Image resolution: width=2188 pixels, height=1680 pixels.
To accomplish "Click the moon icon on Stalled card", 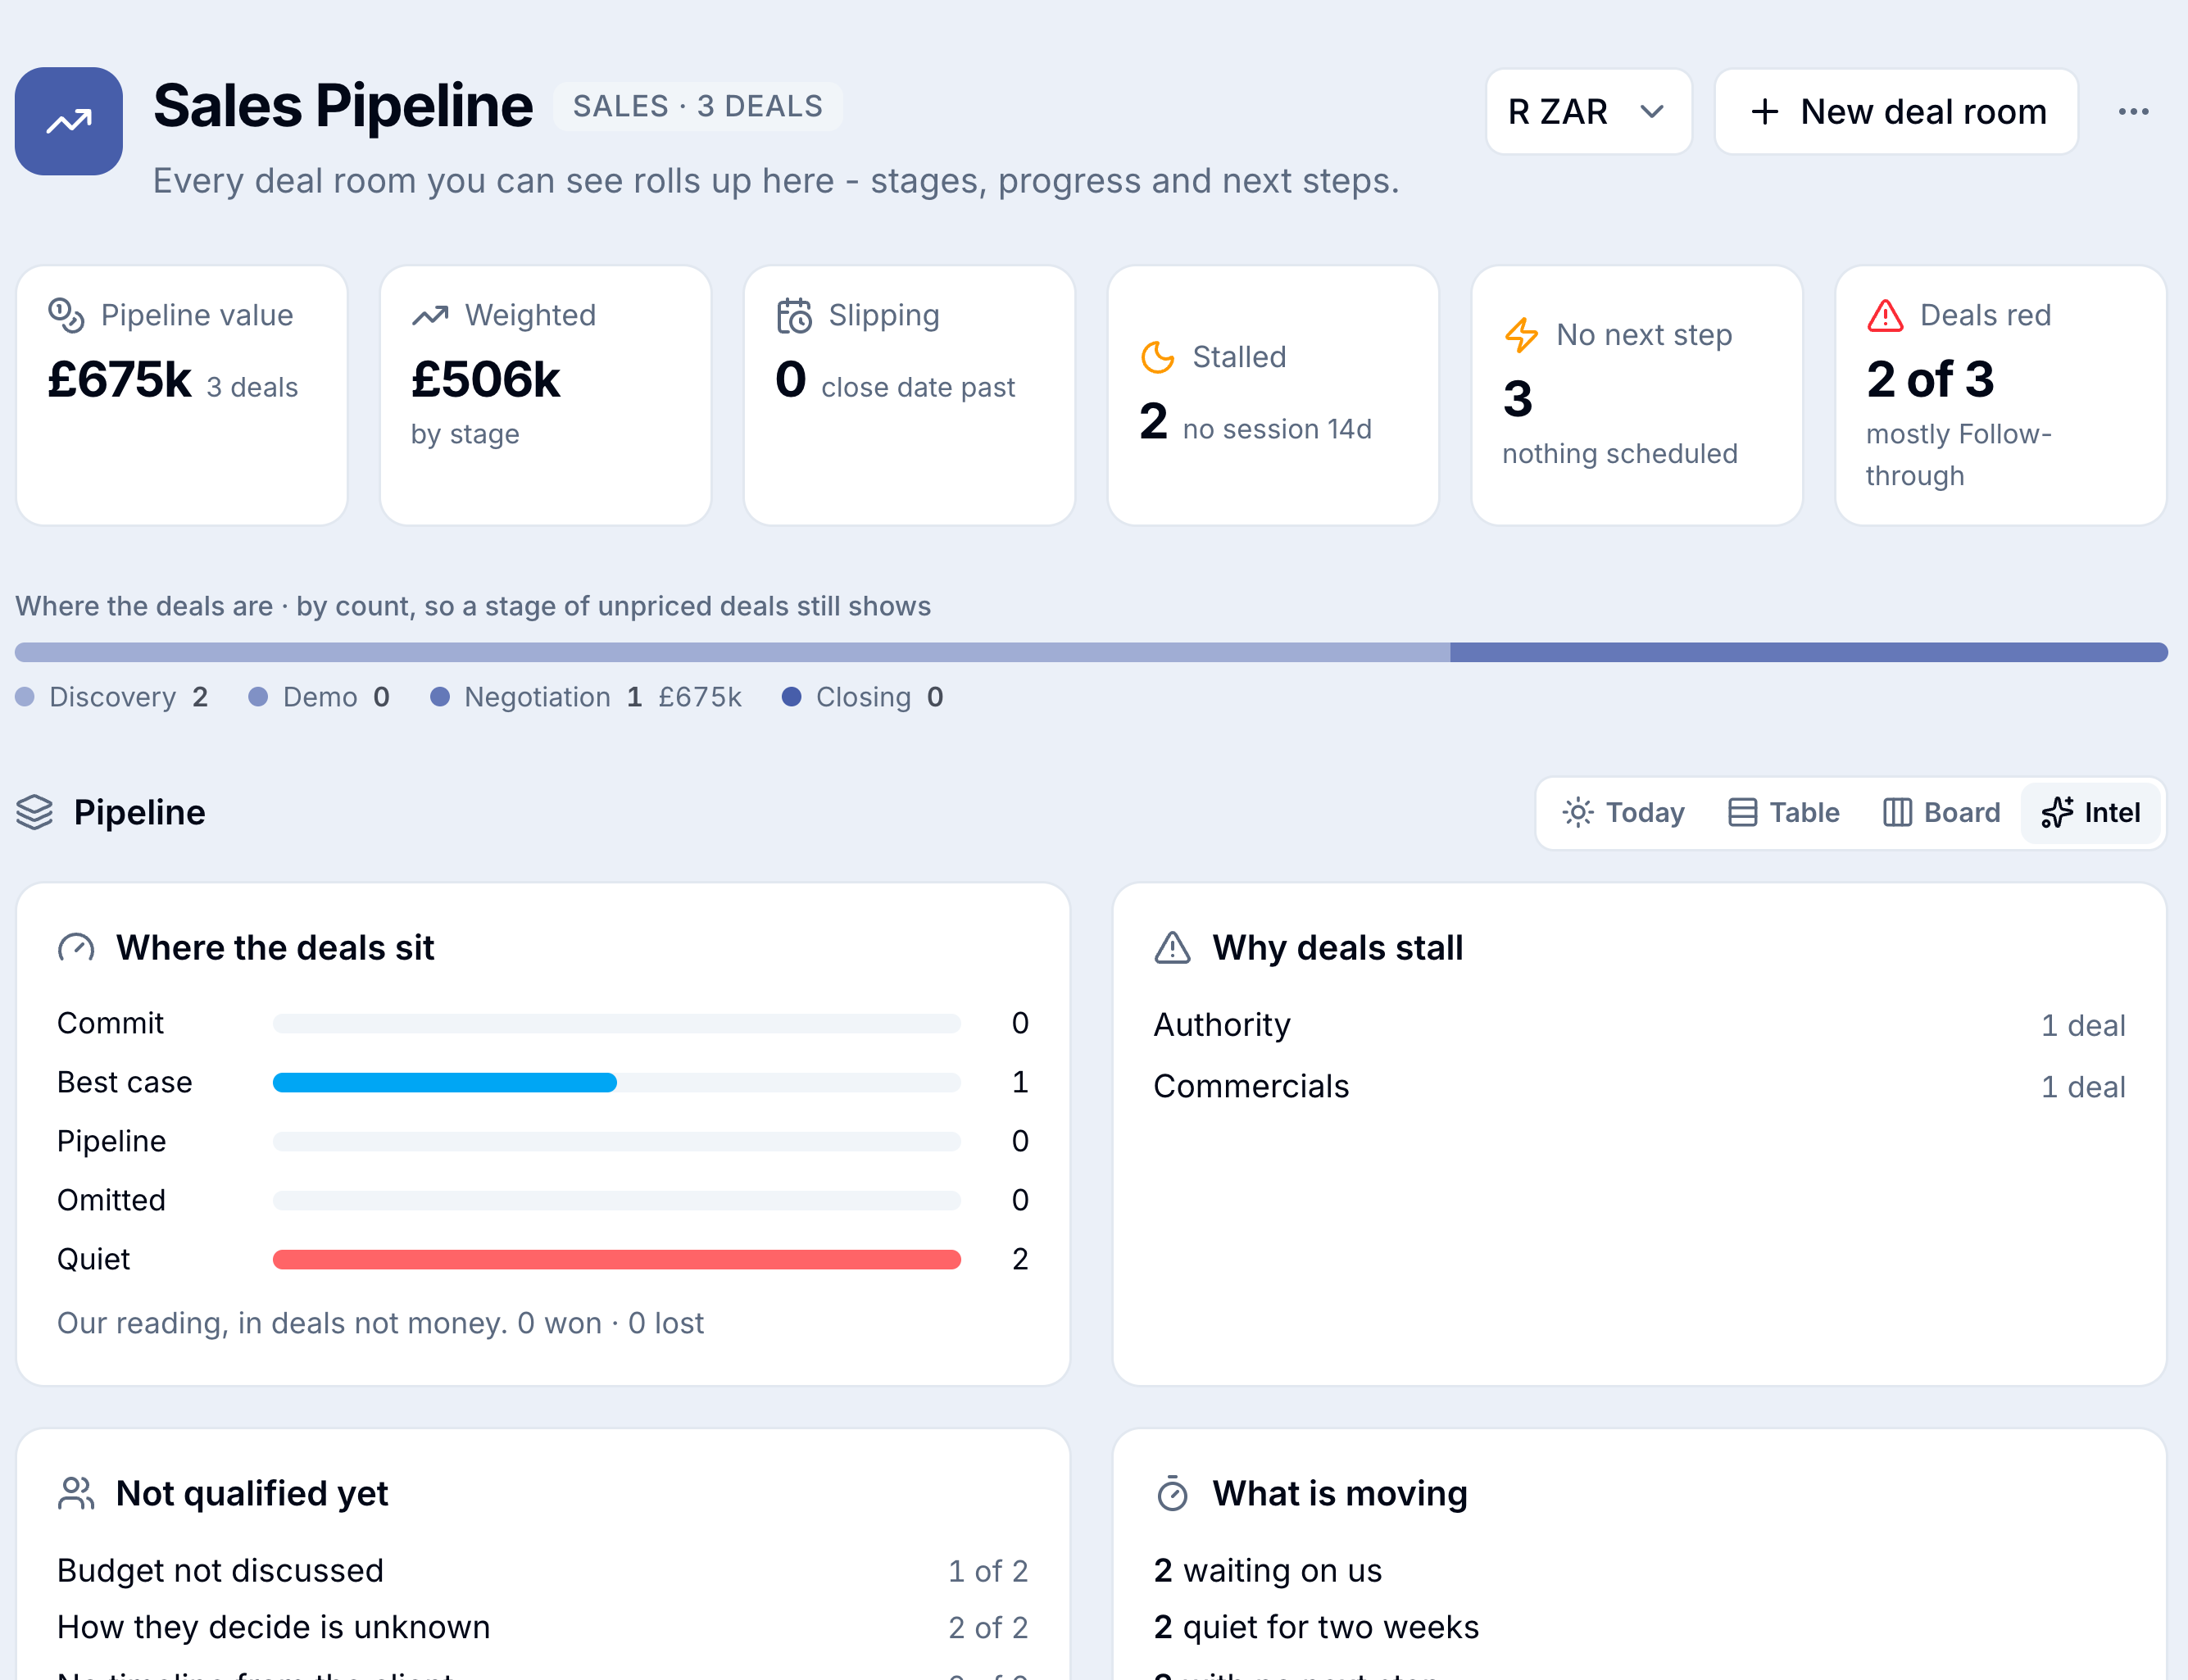I will pos(1158,357).
